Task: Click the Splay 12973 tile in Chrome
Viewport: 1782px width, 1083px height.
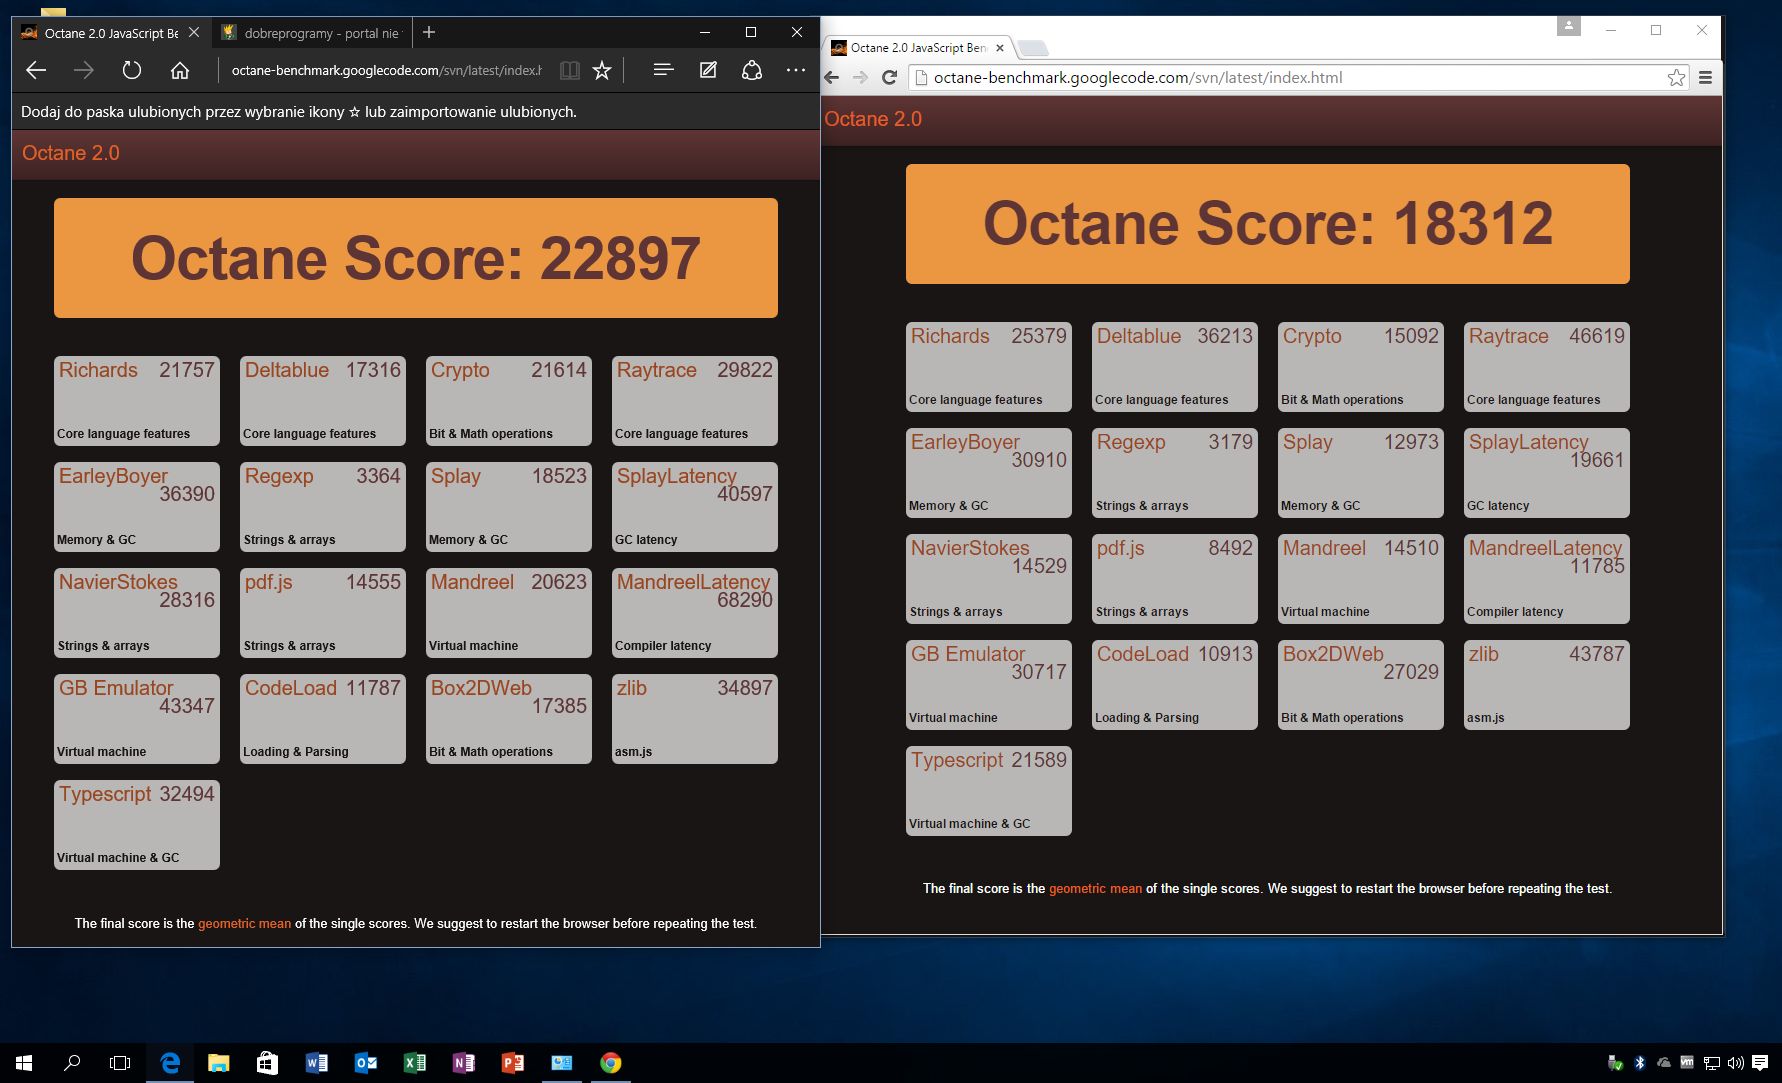Action: click(1361, 473)
